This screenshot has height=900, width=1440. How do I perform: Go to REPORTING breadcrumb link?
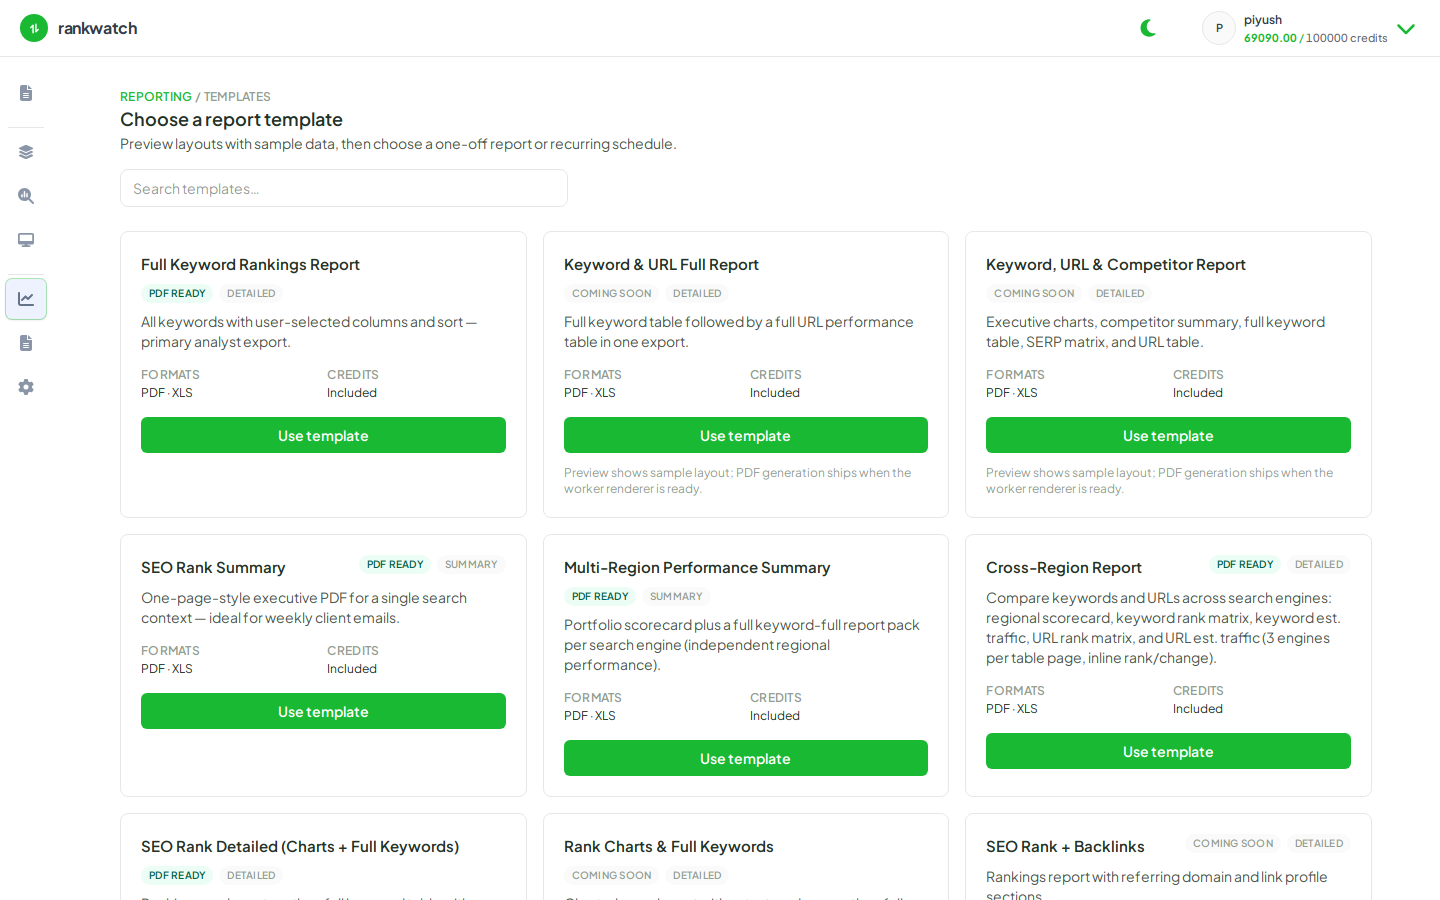pyautogui.click(x=156, y=97)
